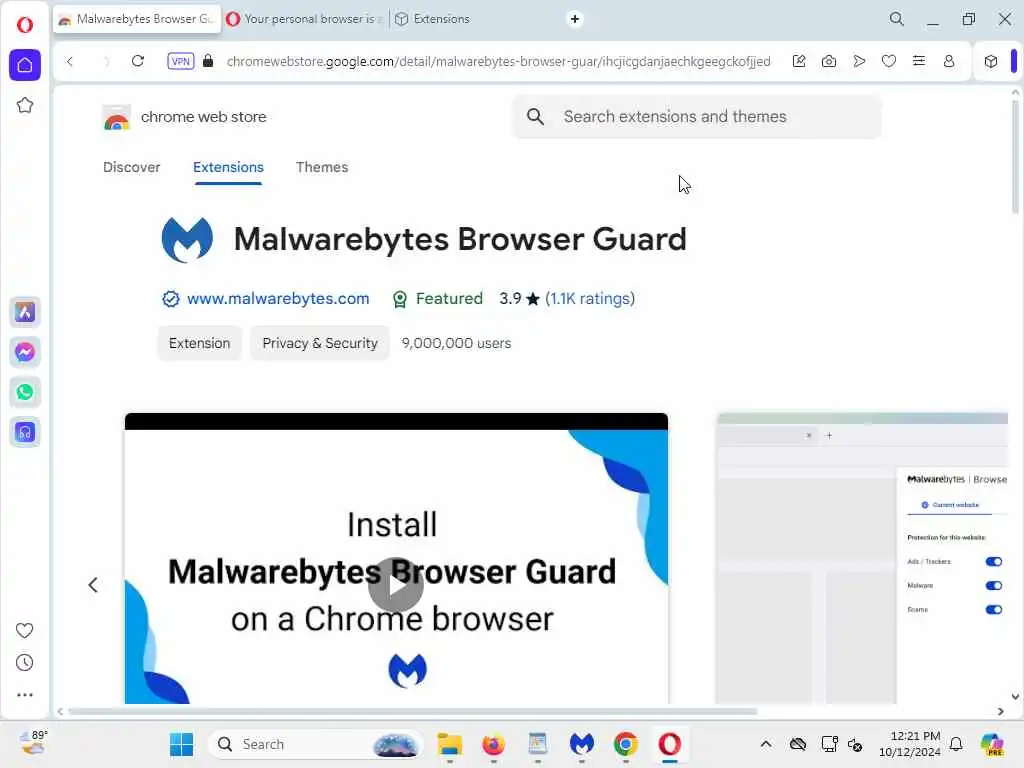The image size is (1024, 768).
Task: Go back with the back arrow
Action: tap(70, 61)
